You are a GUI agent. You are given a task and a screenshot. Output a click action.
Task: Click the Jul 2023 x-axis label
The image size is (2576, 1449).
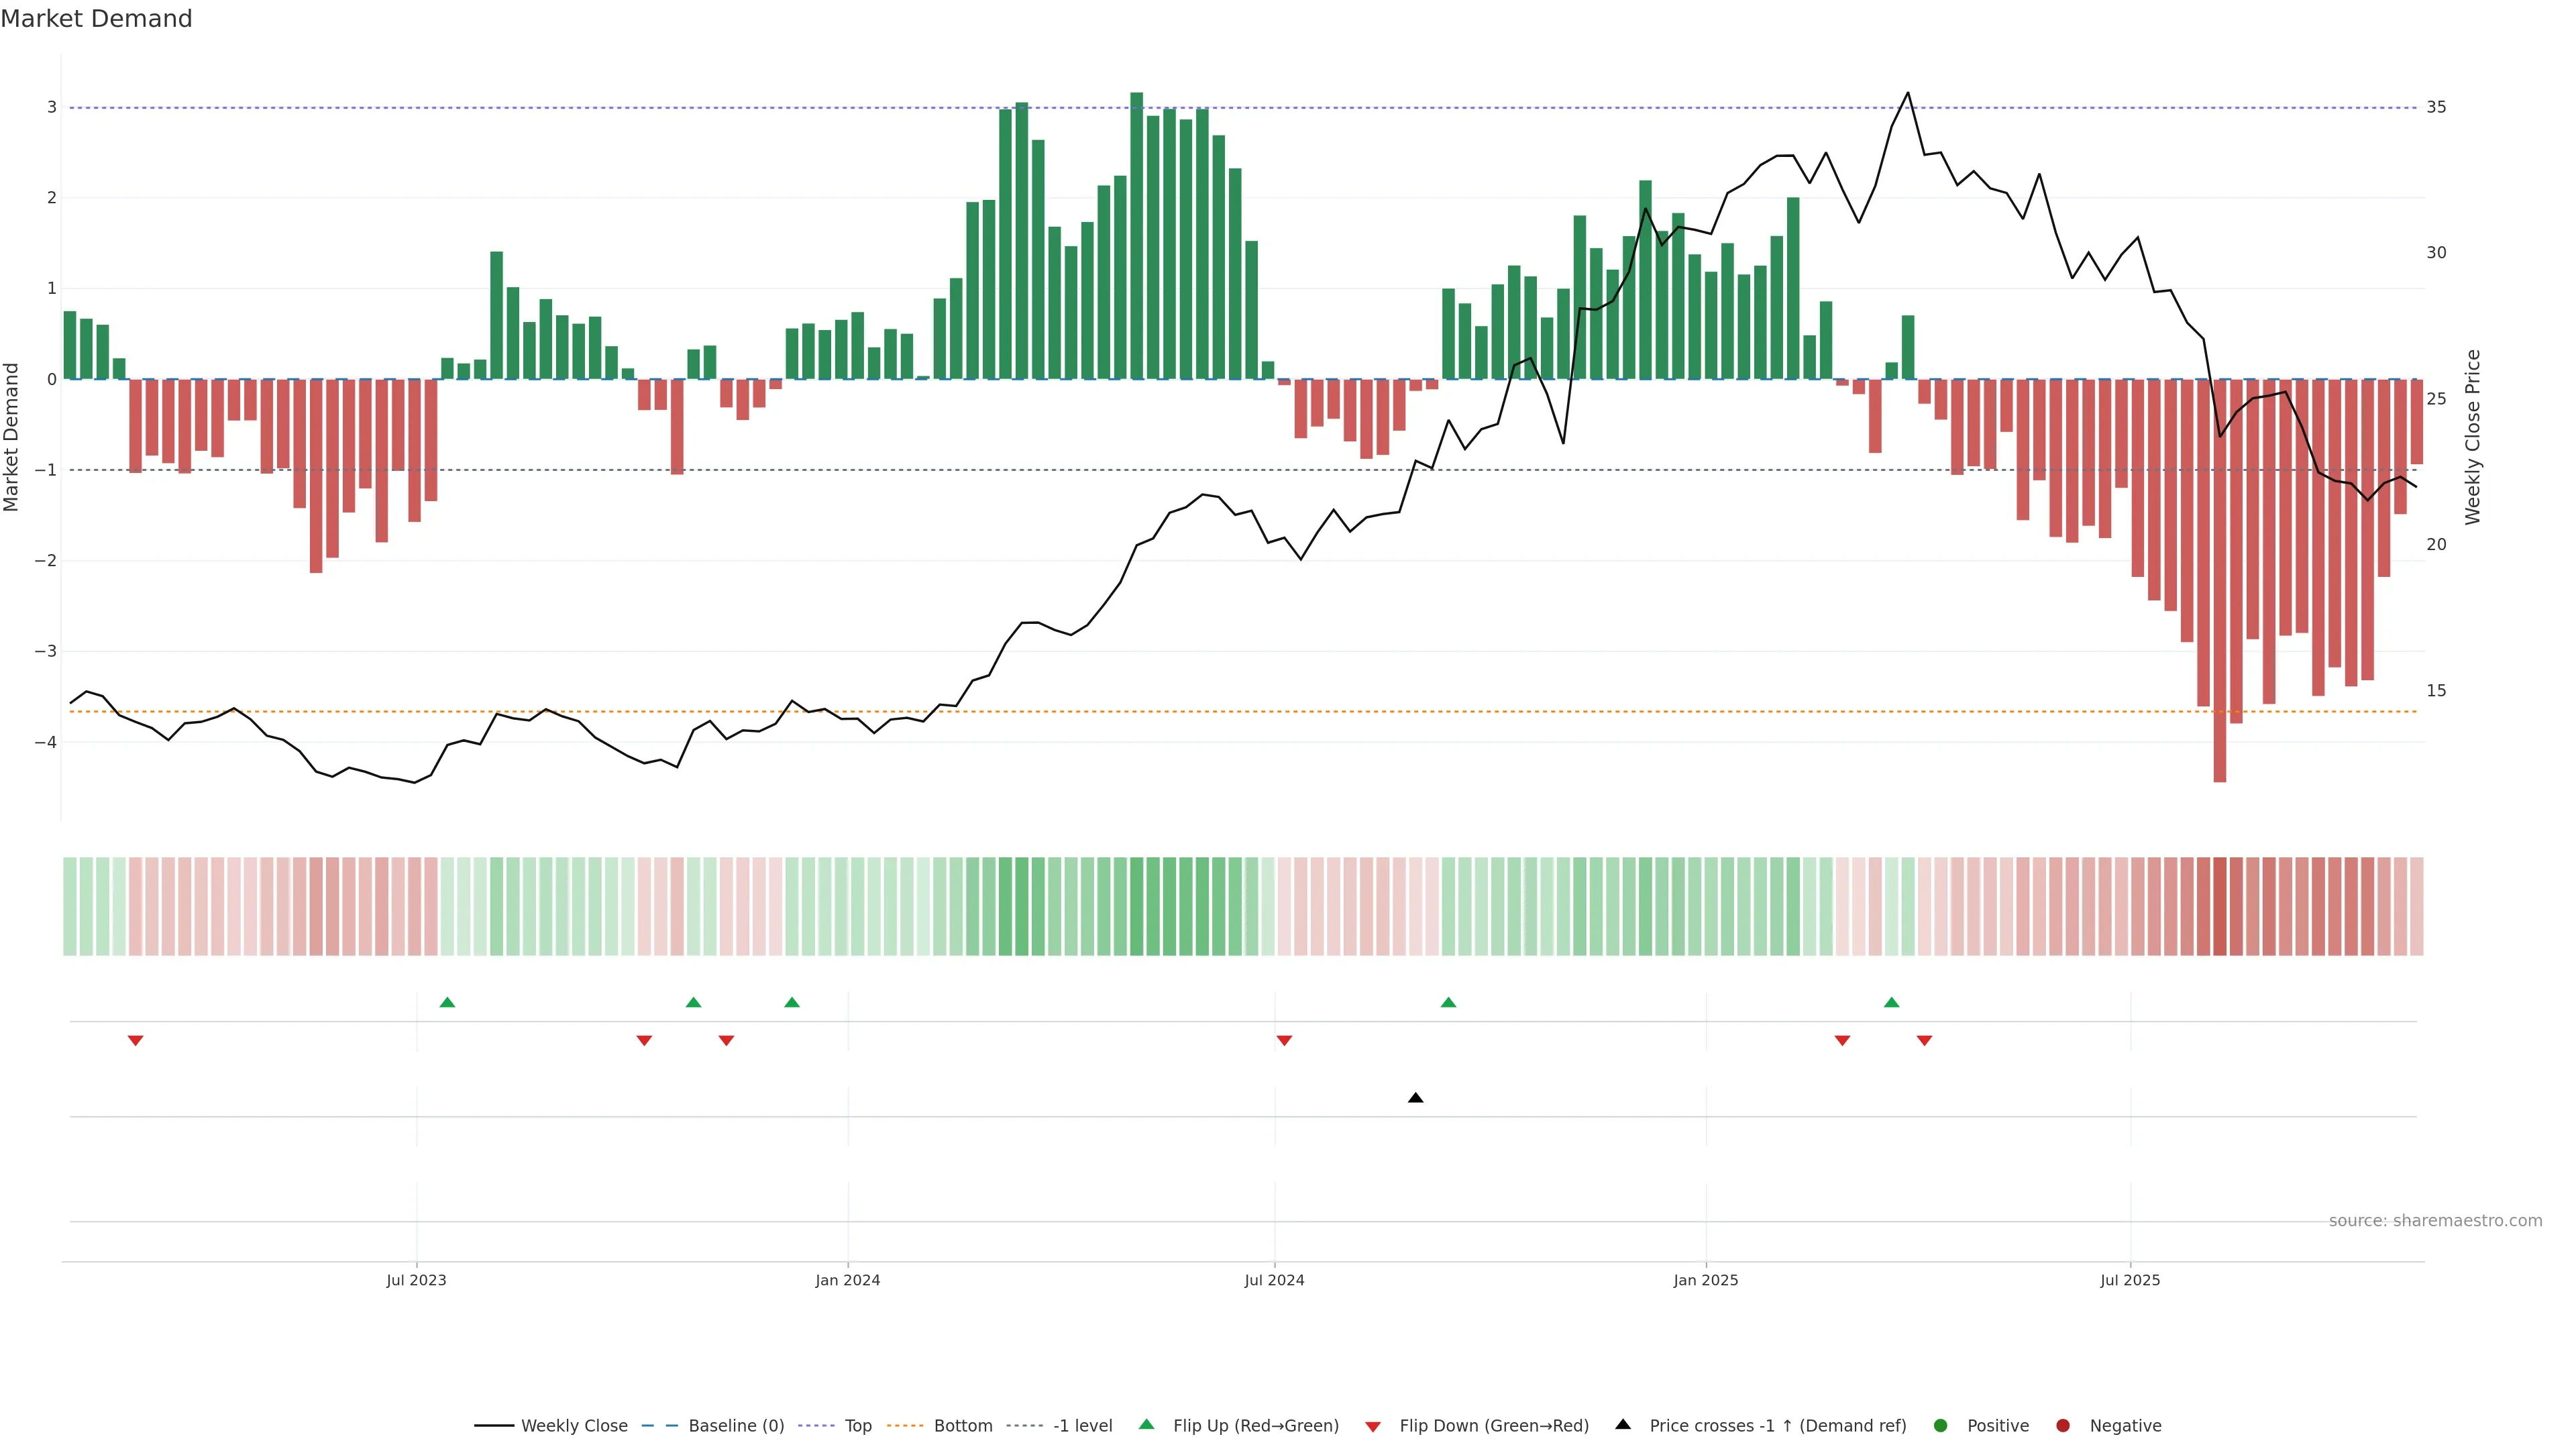click(x=416, y=1280)
